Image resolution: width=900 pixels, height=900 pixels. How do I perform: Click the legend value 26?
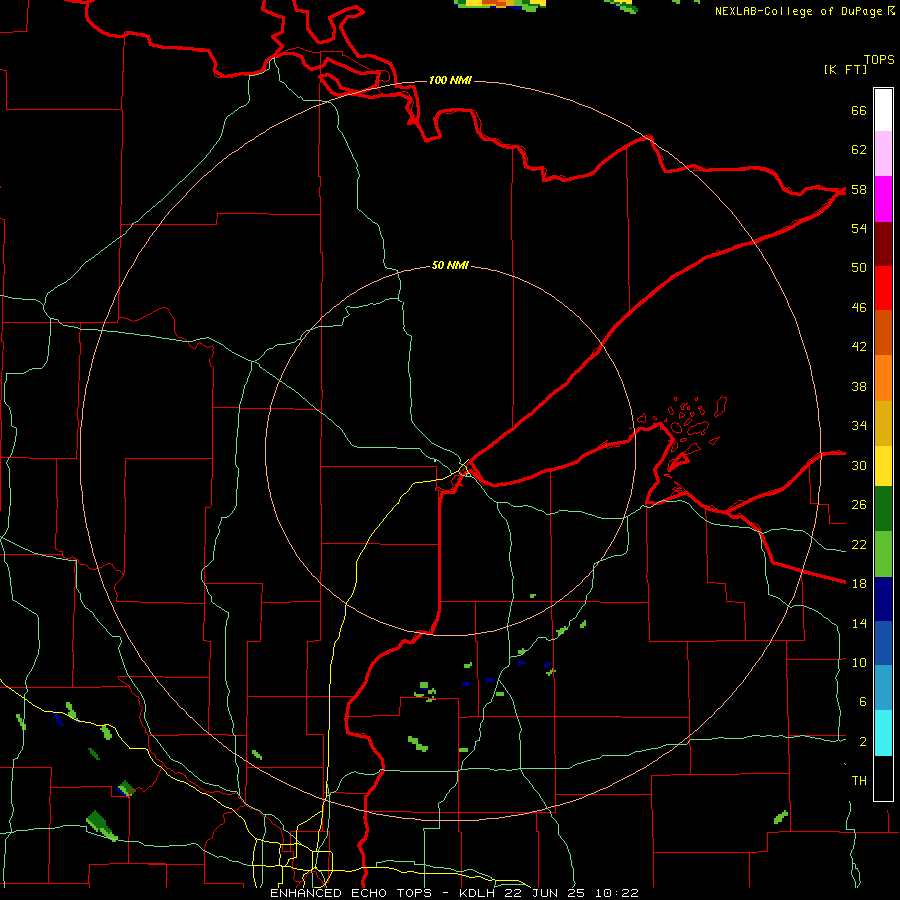point(859,505)
